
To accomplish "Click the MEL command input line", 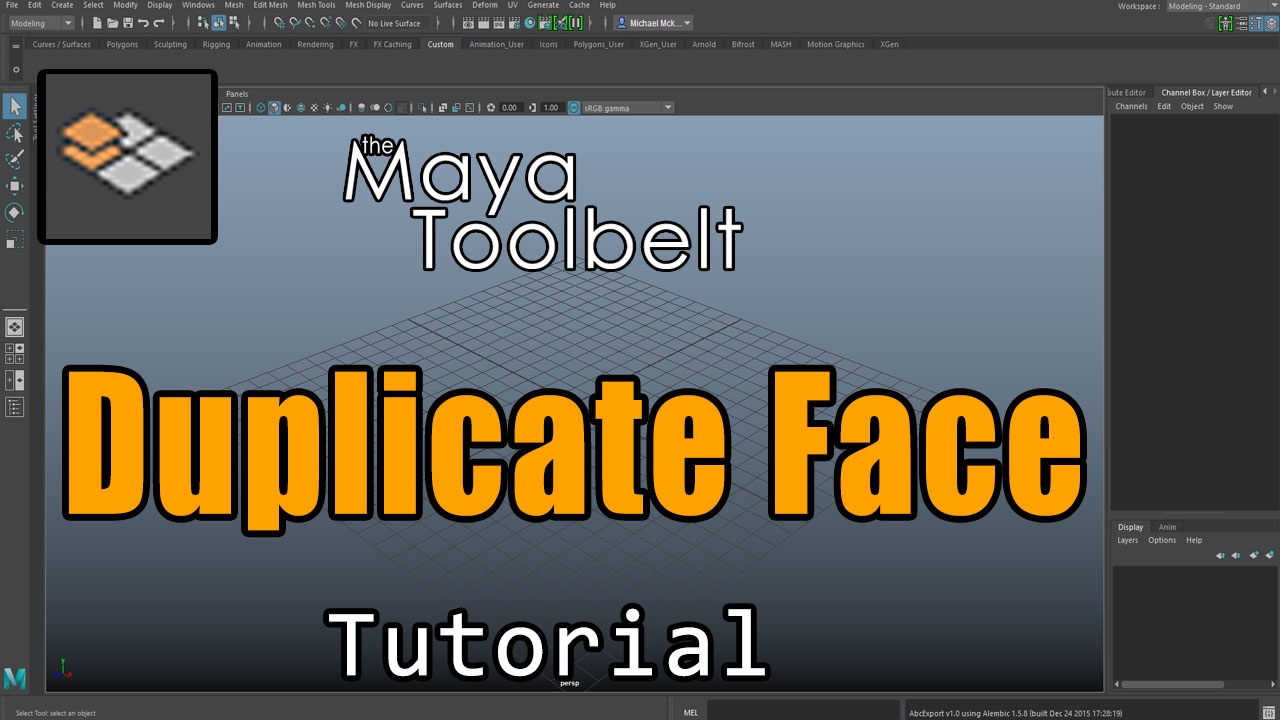I will pyautogui.click(x=804, y=713).
